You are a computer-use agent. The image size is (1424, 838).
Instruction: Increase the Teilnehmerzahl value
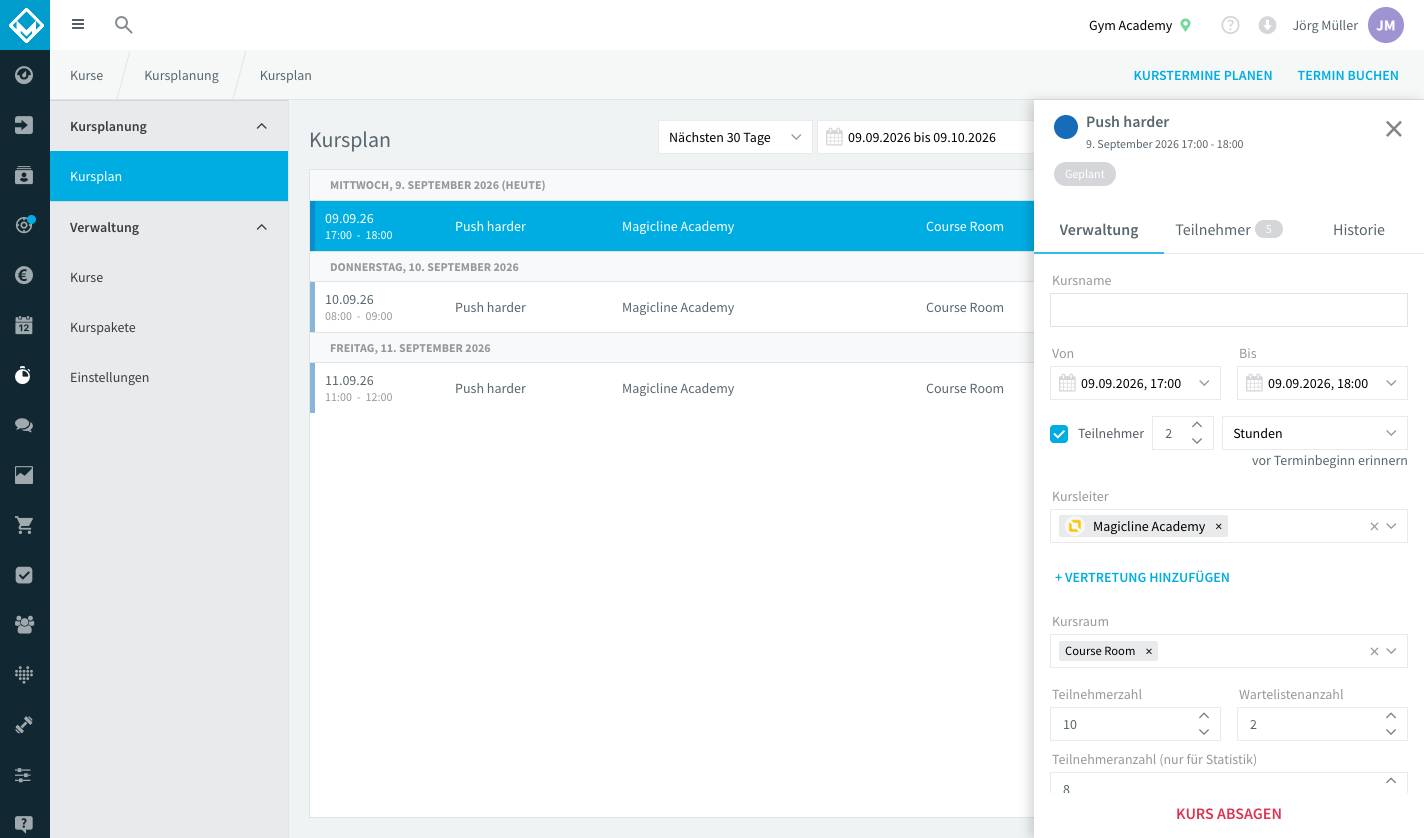coord(1203,716)
